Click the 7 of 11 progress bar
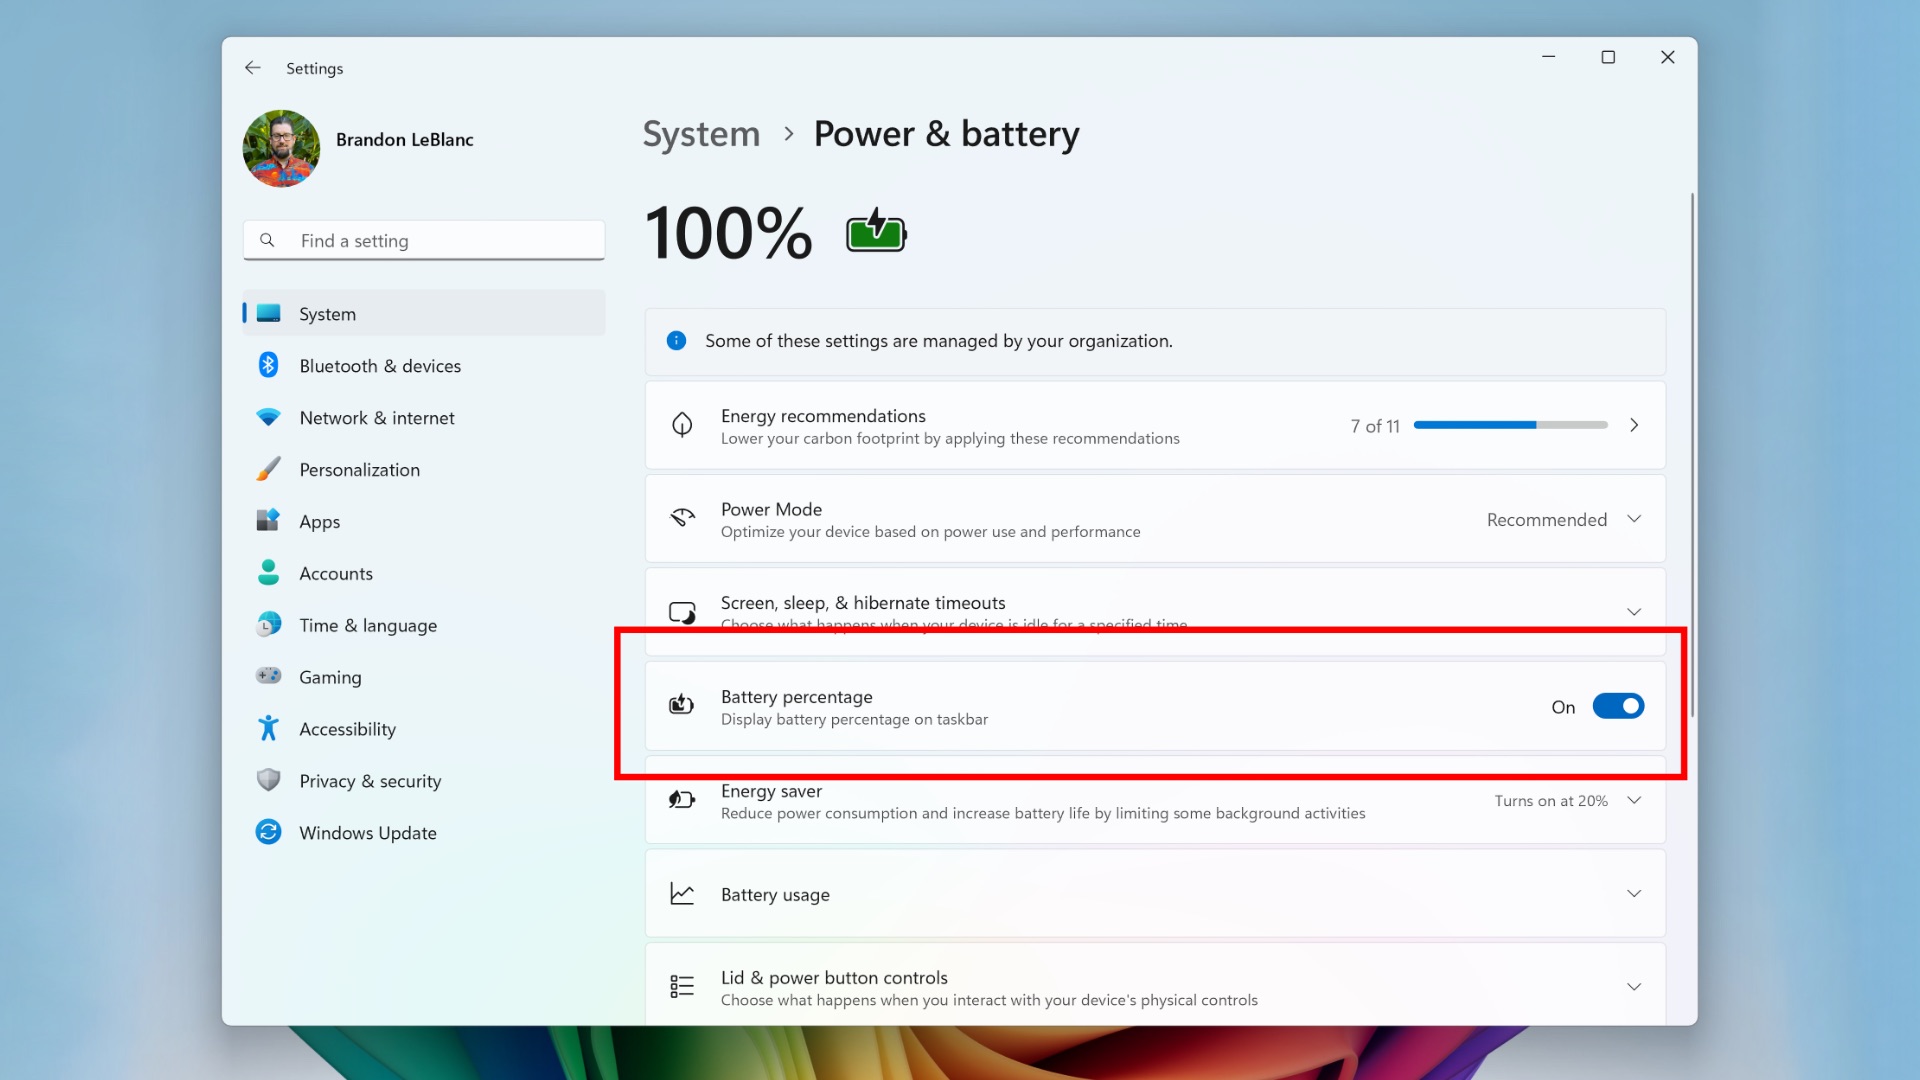 click(x=1510, y=425)
